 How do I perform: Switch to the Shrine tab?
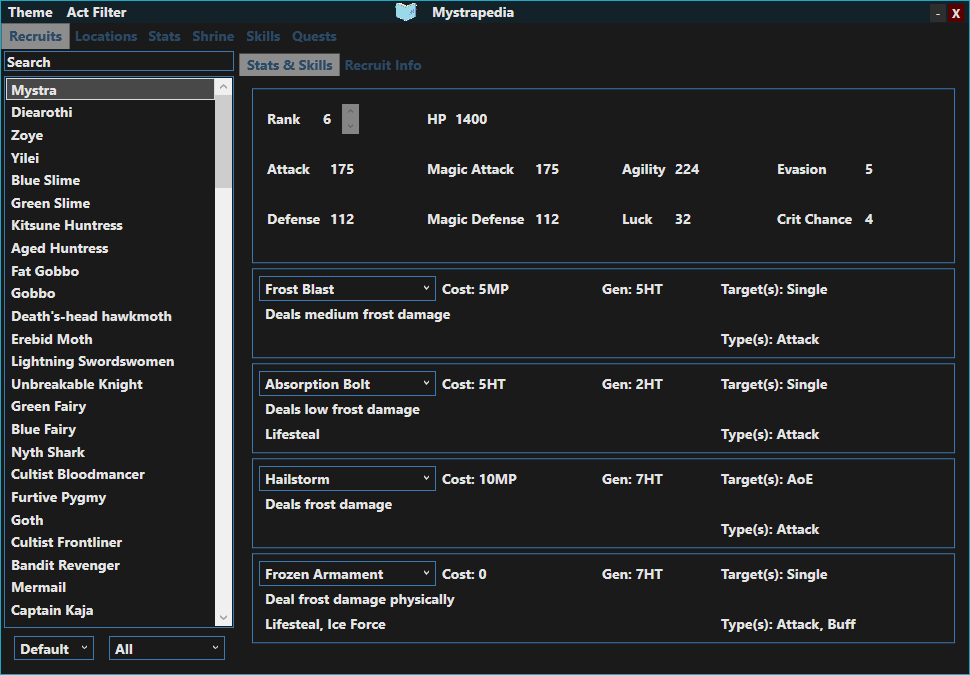[213, 36]
